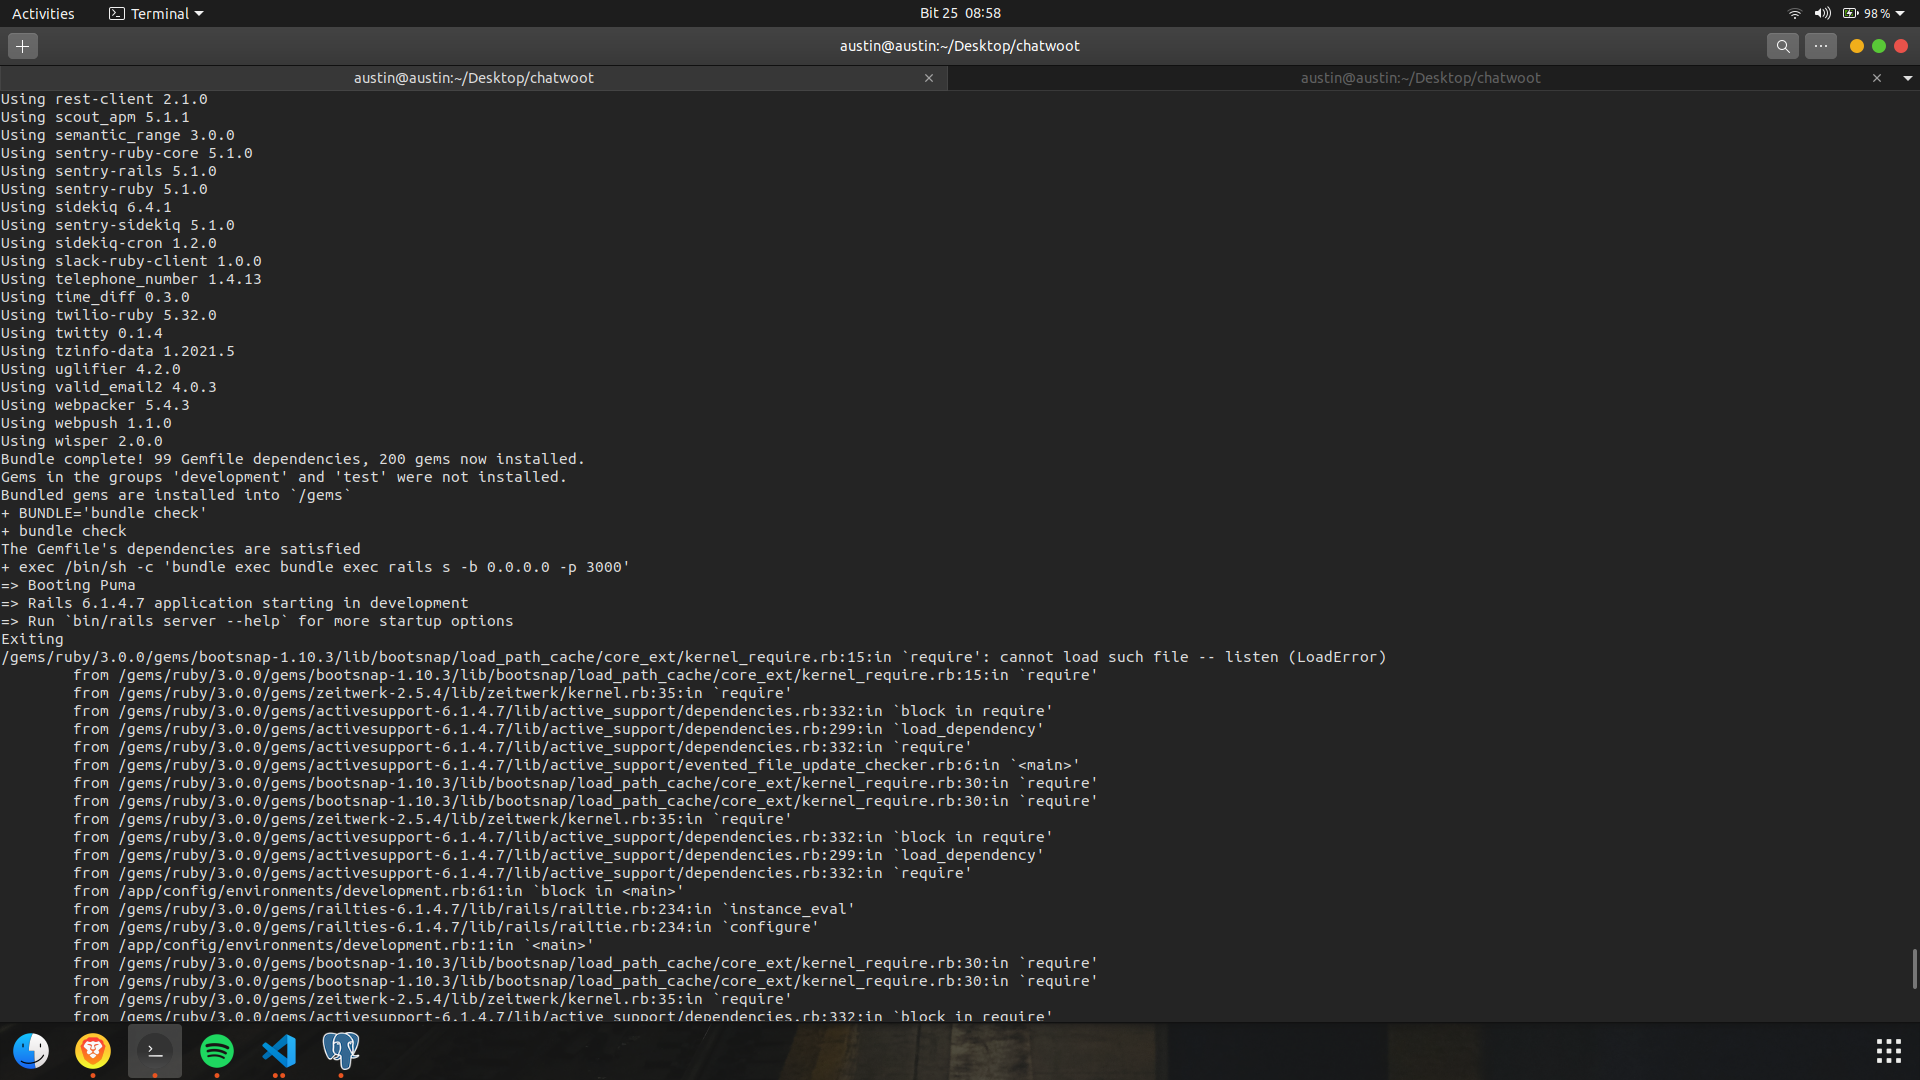This screenshot has height=1080, width=1920.
Task: Open the PostgreSQL elephant app from the dock
Action: click(340, 1051)
